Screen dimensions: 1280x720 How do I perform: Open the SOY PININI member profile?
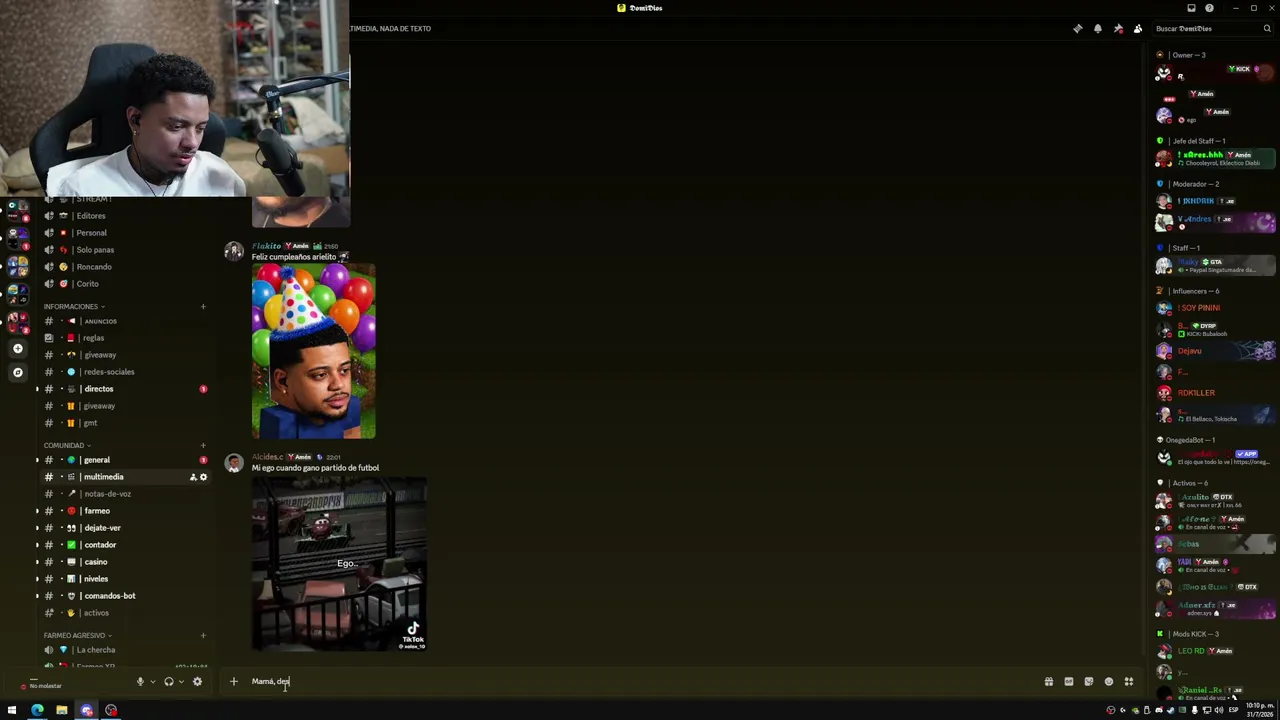tap(1215, 308)
